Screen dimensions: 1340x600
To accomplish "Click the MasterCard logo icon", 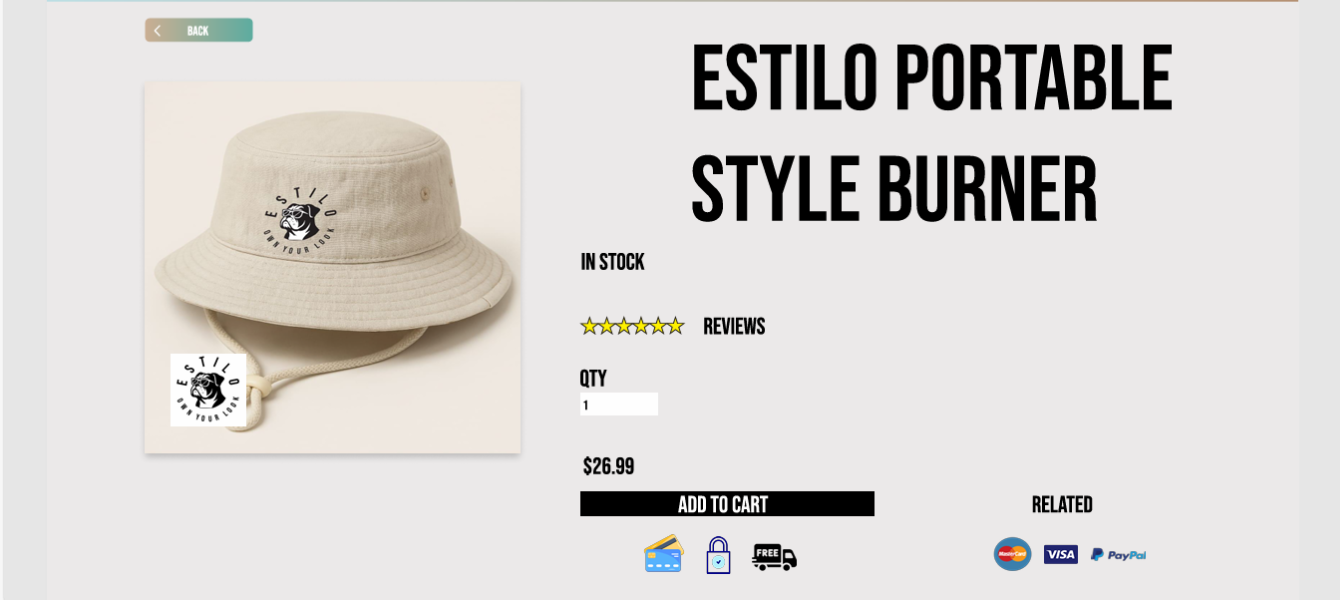I will point(1012,554).
